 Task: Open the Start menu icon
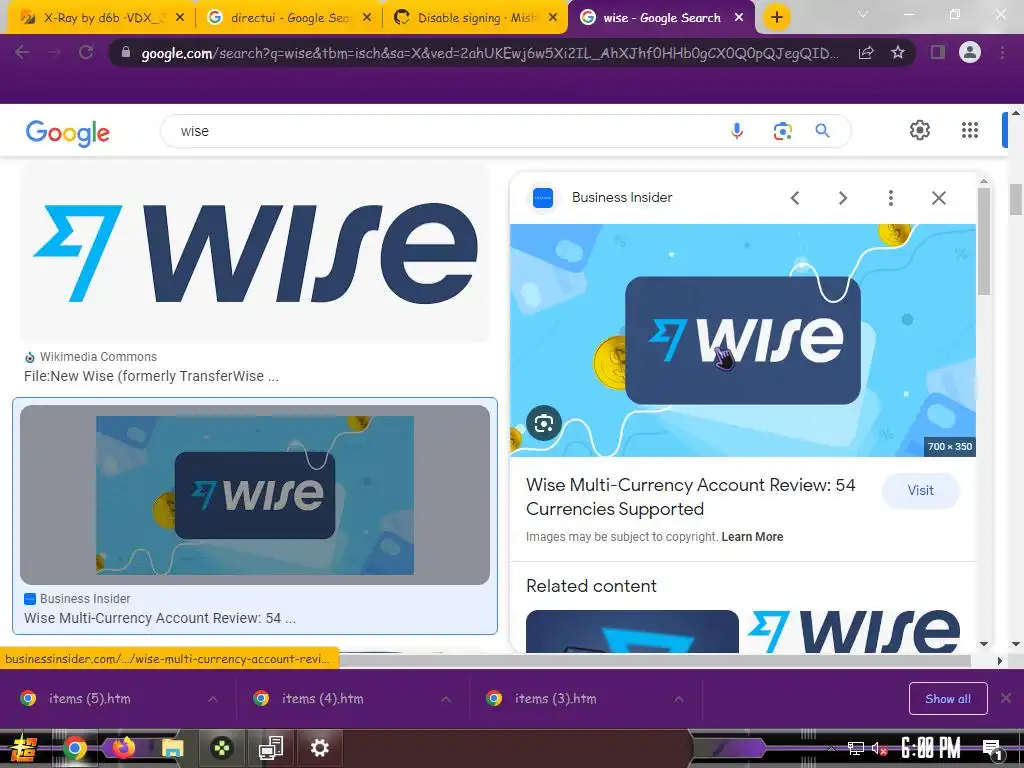click(x=24, y=748)
